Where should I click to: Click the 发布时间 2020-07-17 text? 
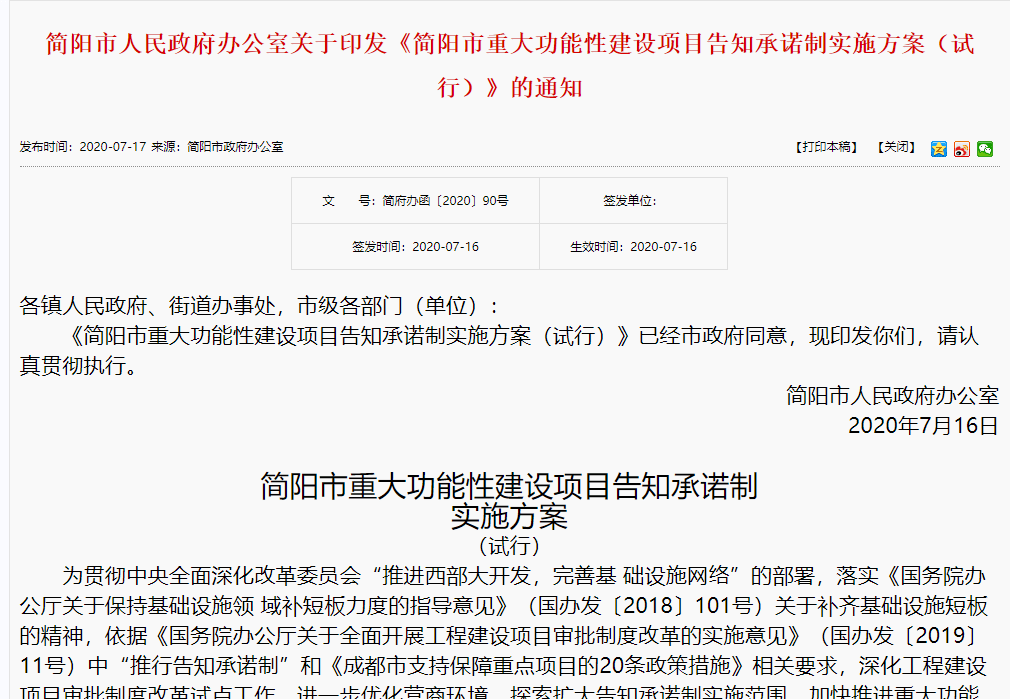(83, 147)
